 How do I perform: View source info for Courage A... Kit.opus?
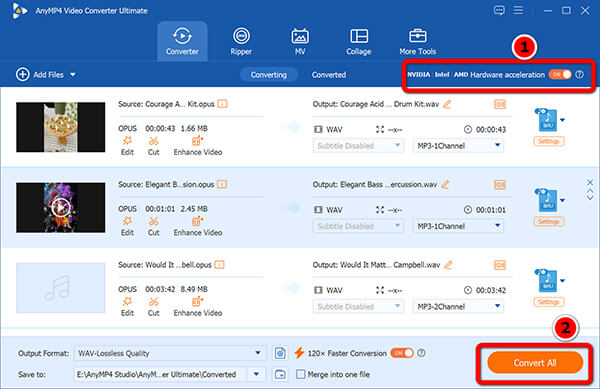(222, 104)
